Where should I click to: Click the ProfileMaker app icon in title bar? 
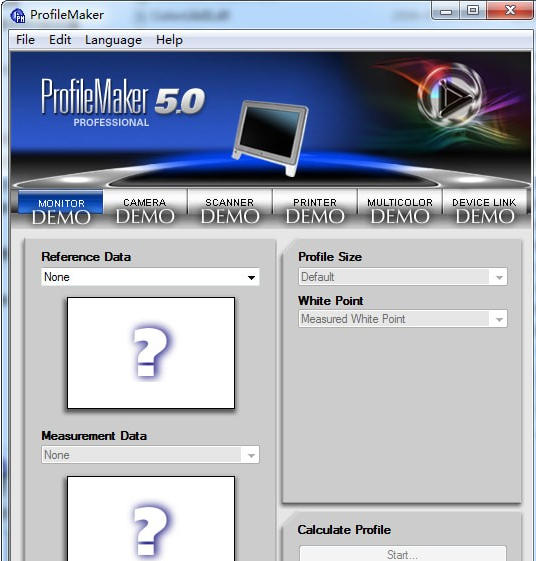(18, 15)
